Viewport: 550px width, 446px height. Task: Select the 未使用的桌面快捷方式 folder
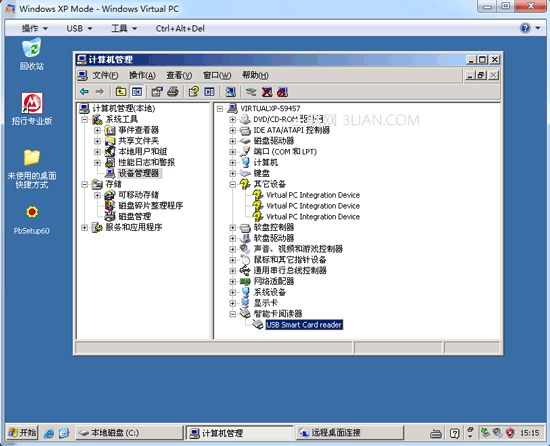(32, 169)
